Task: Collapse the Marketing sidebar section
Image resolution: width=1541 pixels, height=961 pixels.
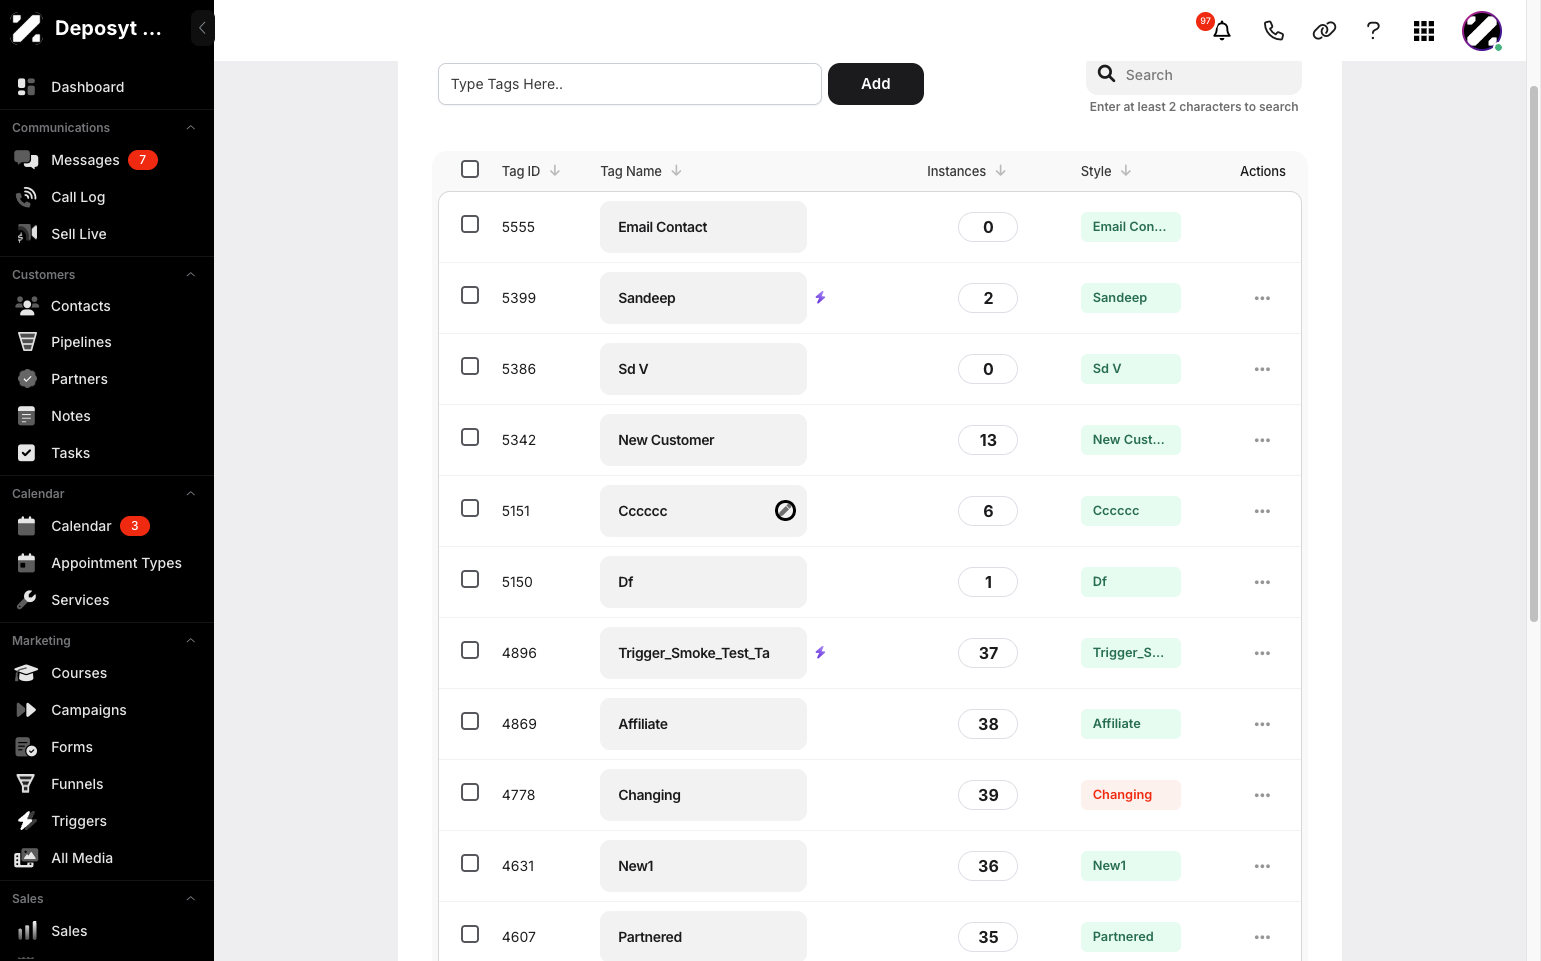Action: pyautogui.click(x=190, y=641)
